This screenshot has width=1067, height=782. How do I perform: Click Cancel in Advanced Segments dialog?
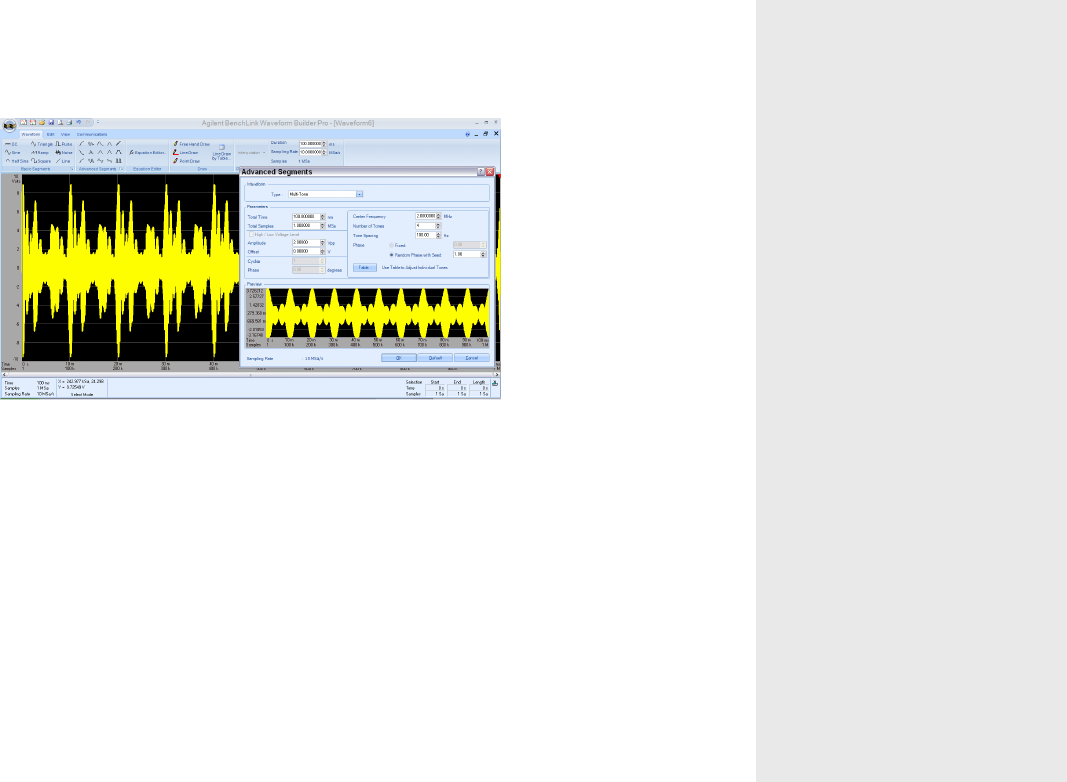click(x=472, y=358)
